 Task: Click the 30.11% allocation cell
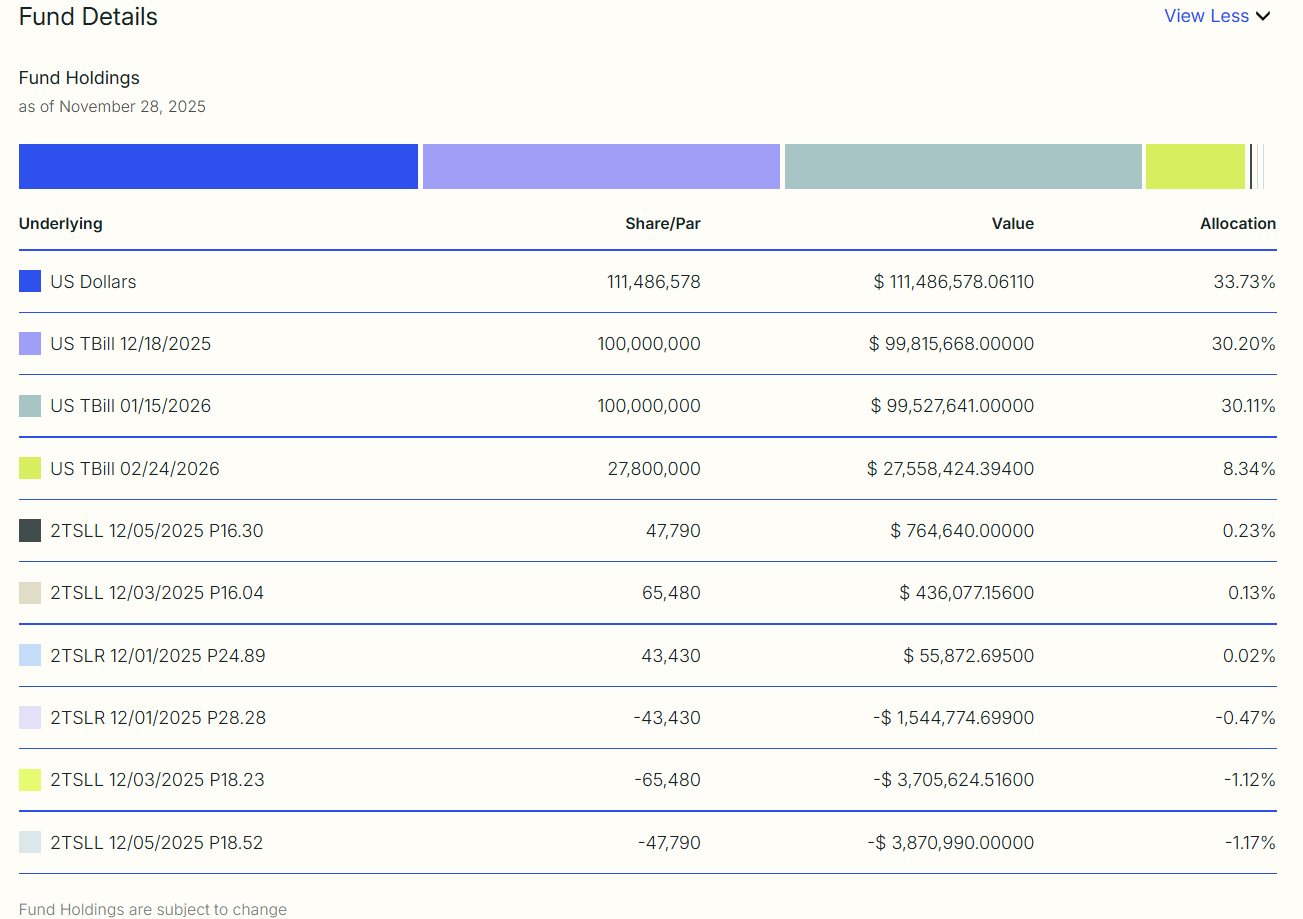tap(1246, 406)
